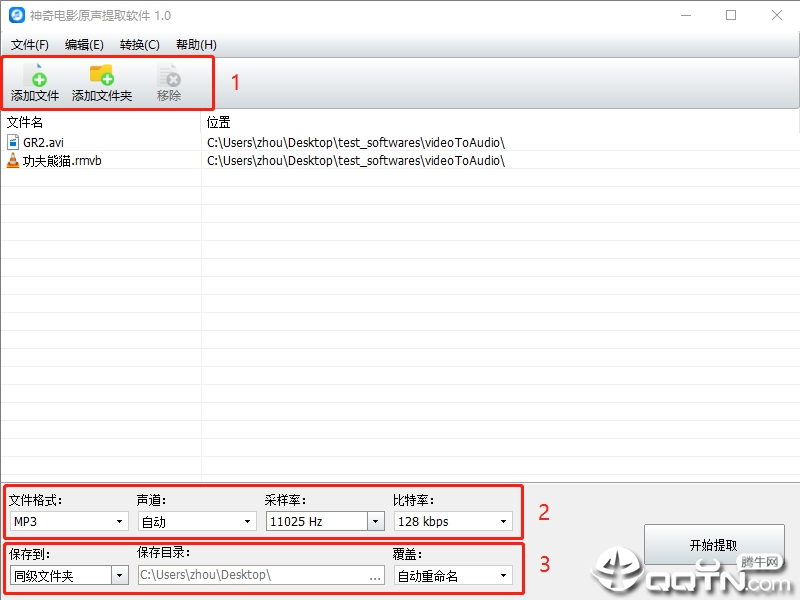This screenshot has height=600, width=800.
Task: Select the 功夫熊猫.rmvb file name
Action: pos(62,161)
